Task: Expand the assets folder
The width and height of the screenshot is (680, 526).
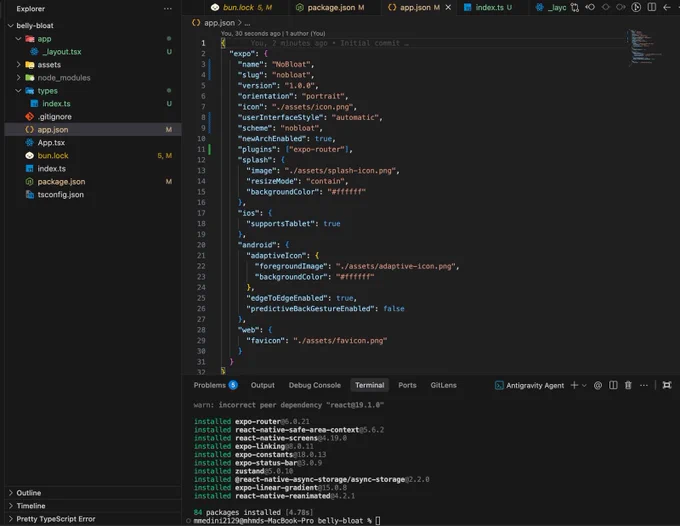Action: pyautogui.click(x=18, y=65)
